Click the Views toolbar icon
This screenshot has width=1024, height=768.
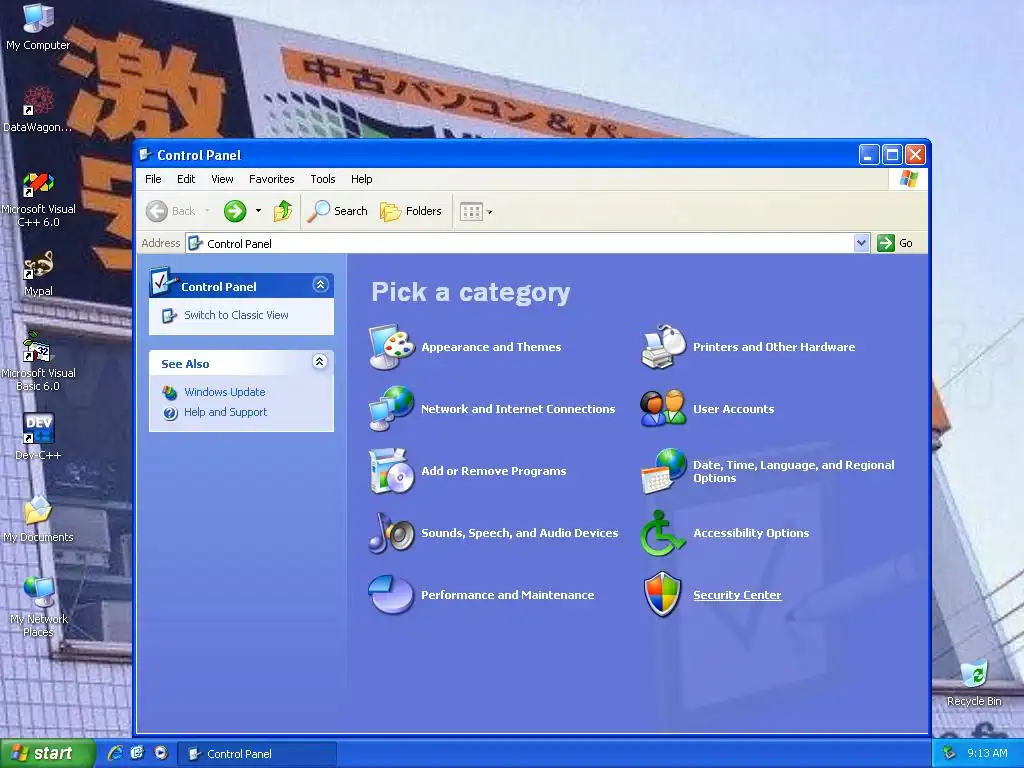point(471,211)
